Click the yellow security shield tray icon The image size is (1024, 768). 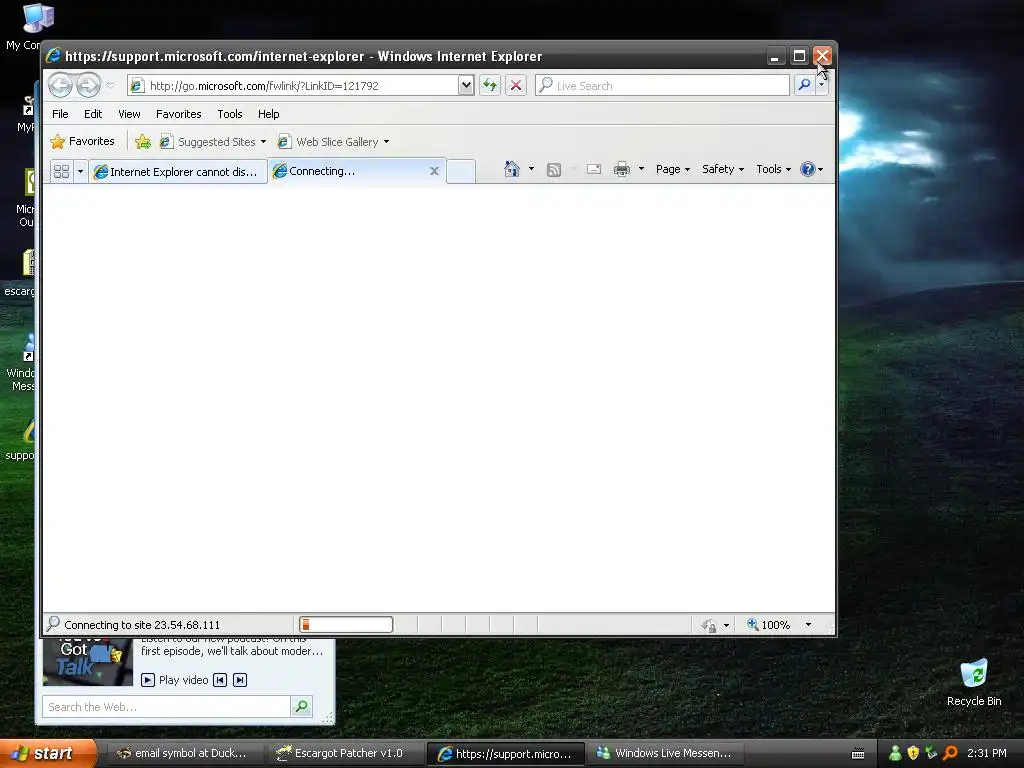coord(913,754)
